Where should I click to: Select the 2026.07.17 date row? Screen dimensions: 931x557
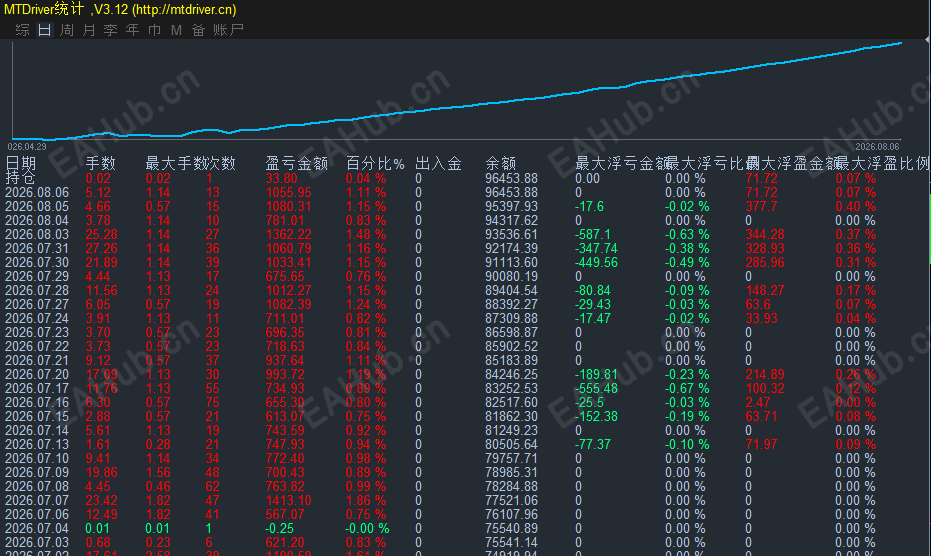[37, 388]
